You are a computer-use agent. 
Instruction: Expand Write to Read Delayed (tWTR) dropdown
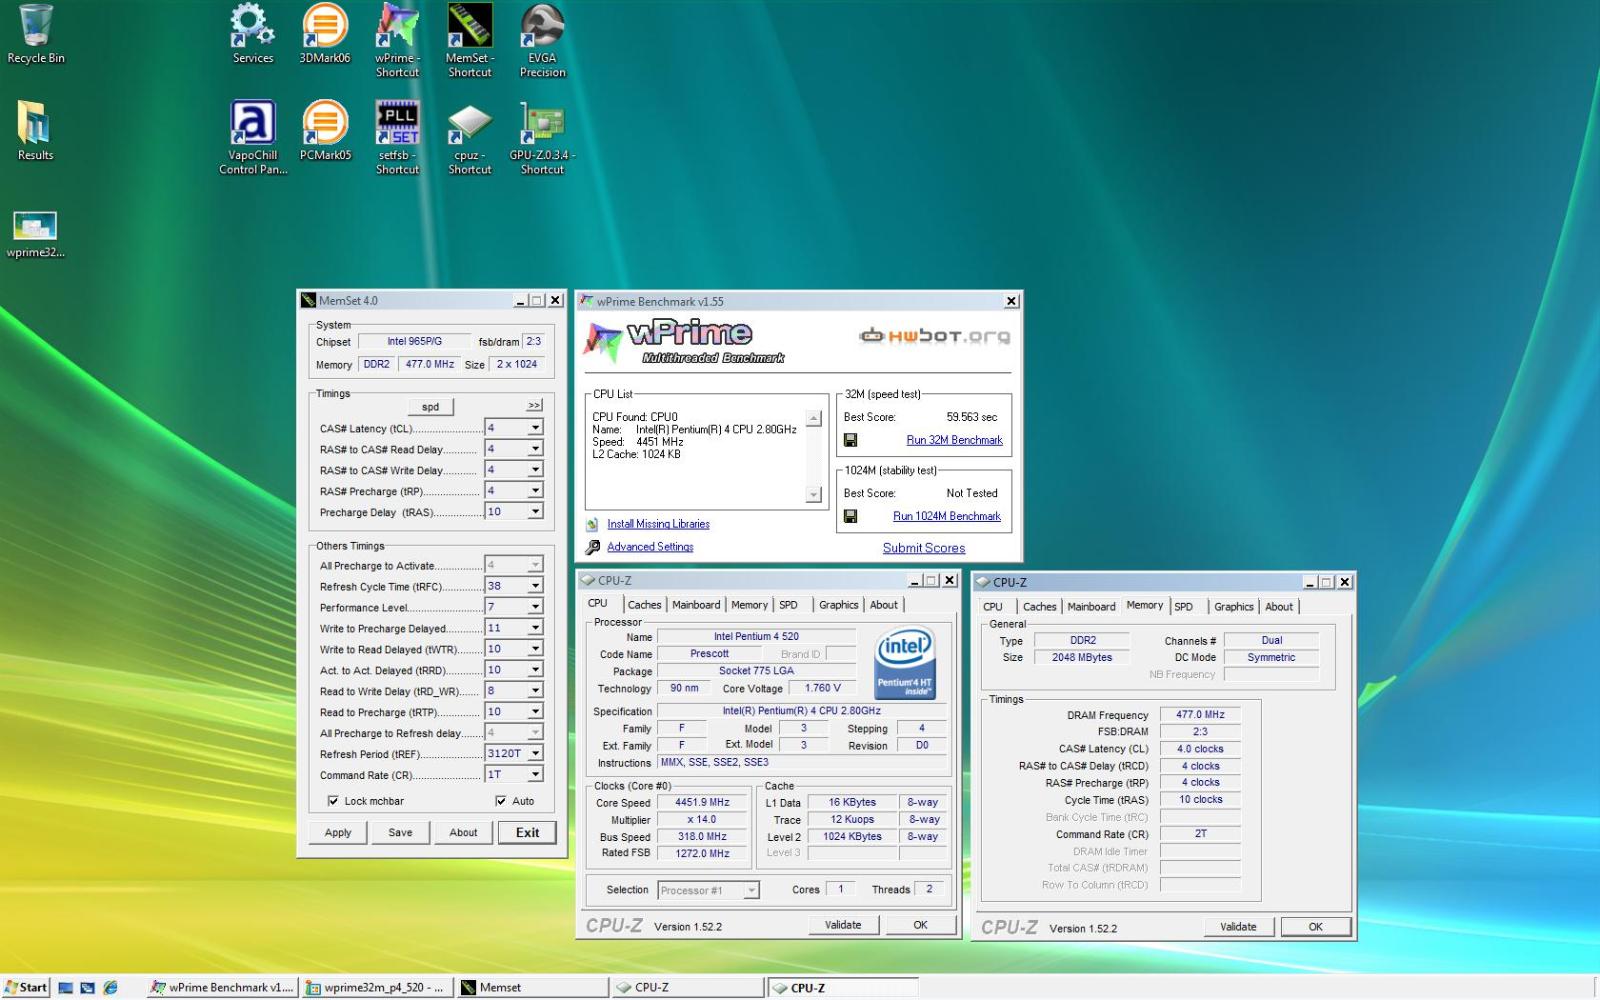535,649
